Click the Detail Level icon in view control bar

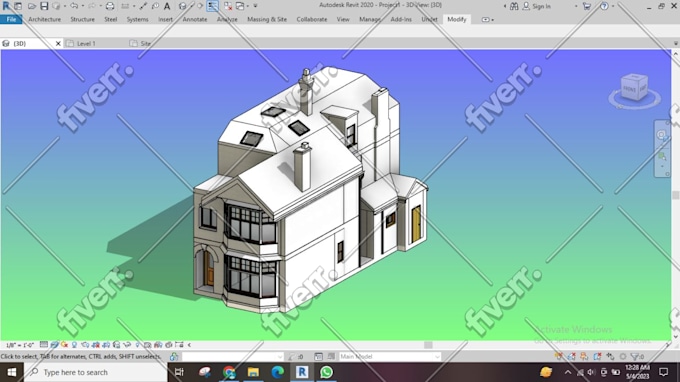[x=43, y=345]
